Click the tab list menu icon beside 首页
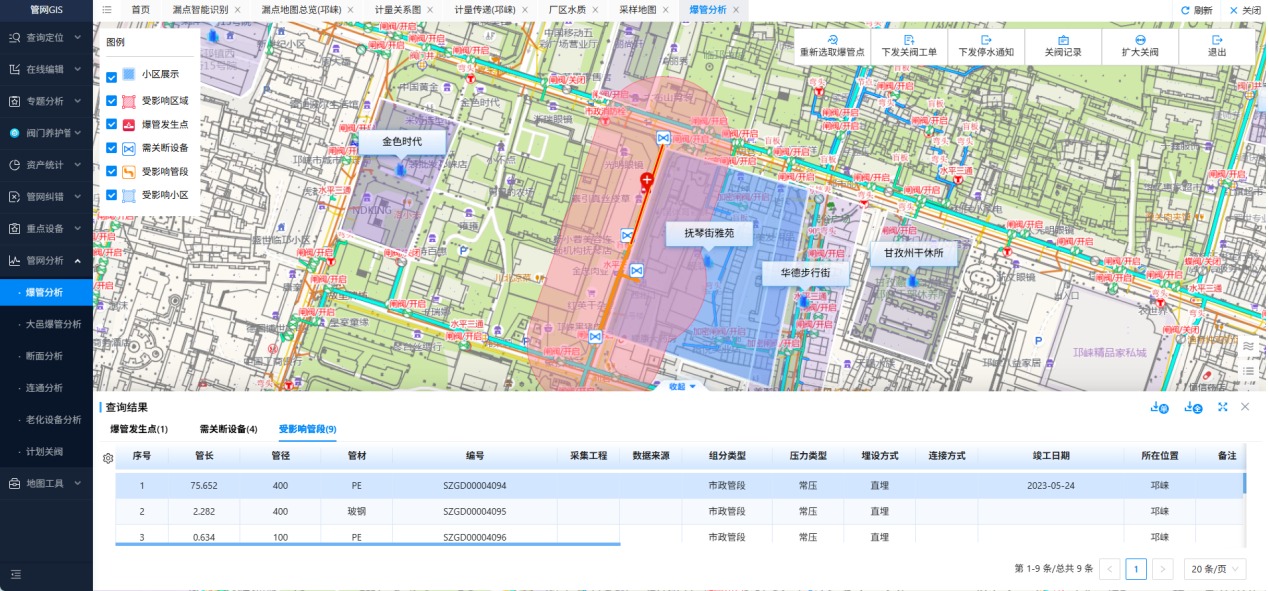Viewport: 1268px width, 591px height. click(107, 9)
